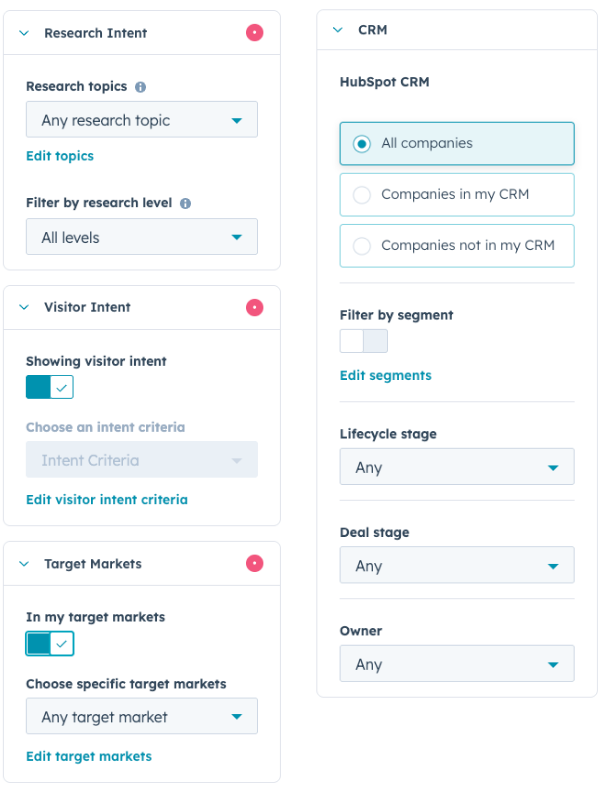Turn off In my target markets toggle
Viewport: 600px width, 800px height.
[50, 644]
